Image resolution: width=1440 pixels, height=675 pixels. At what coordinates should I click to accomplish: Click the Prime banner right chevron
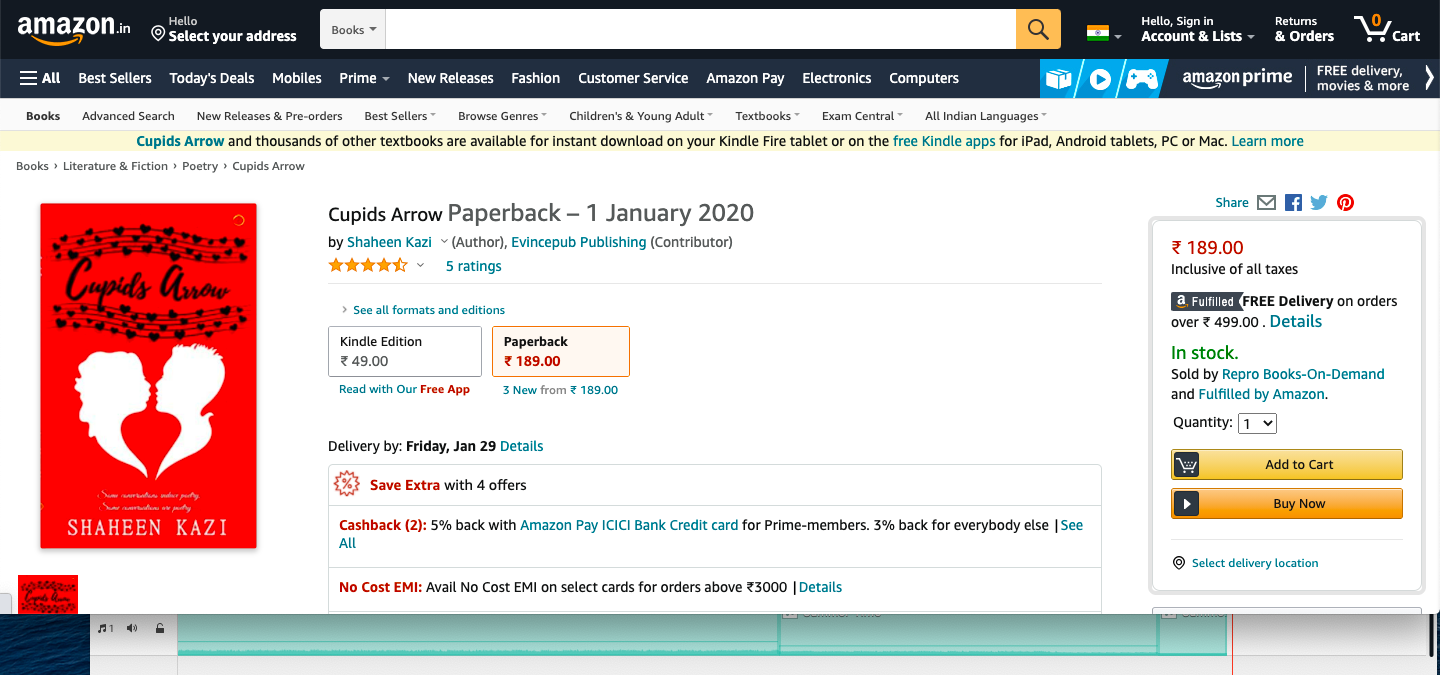(1429, 78)
